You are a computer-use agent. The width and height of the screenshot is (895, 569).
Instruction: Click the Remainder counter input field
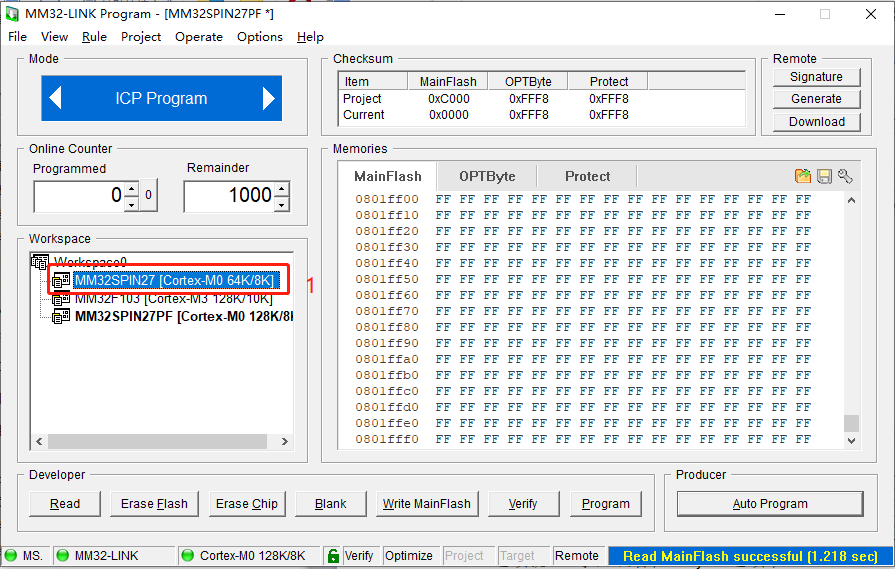coord(229,196)
